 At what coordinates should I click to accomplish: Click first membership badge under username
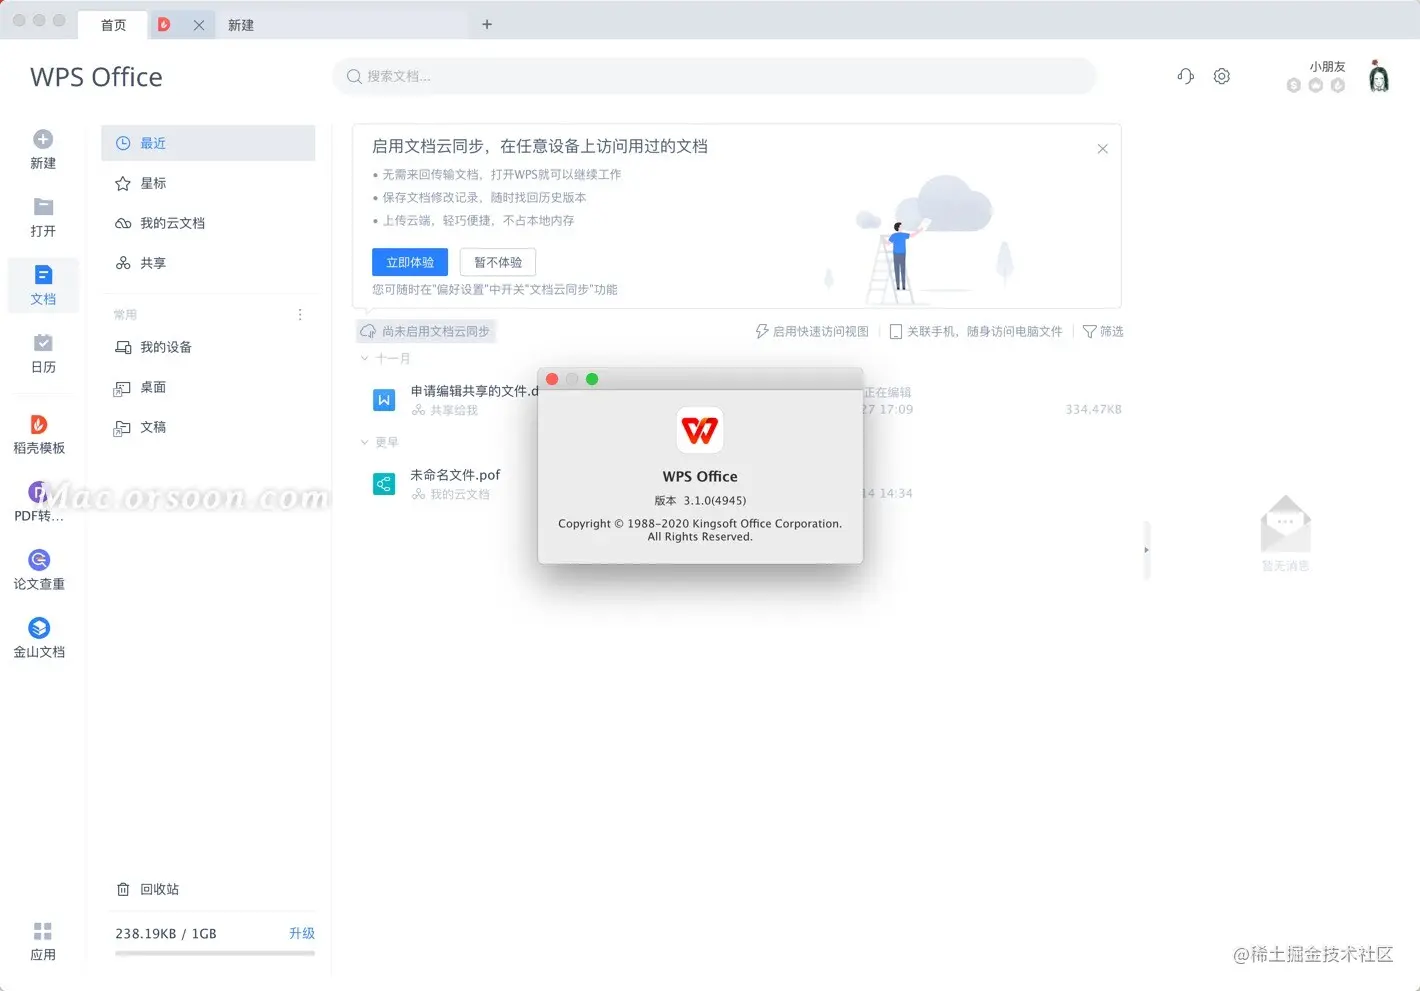click(1294, 85)
